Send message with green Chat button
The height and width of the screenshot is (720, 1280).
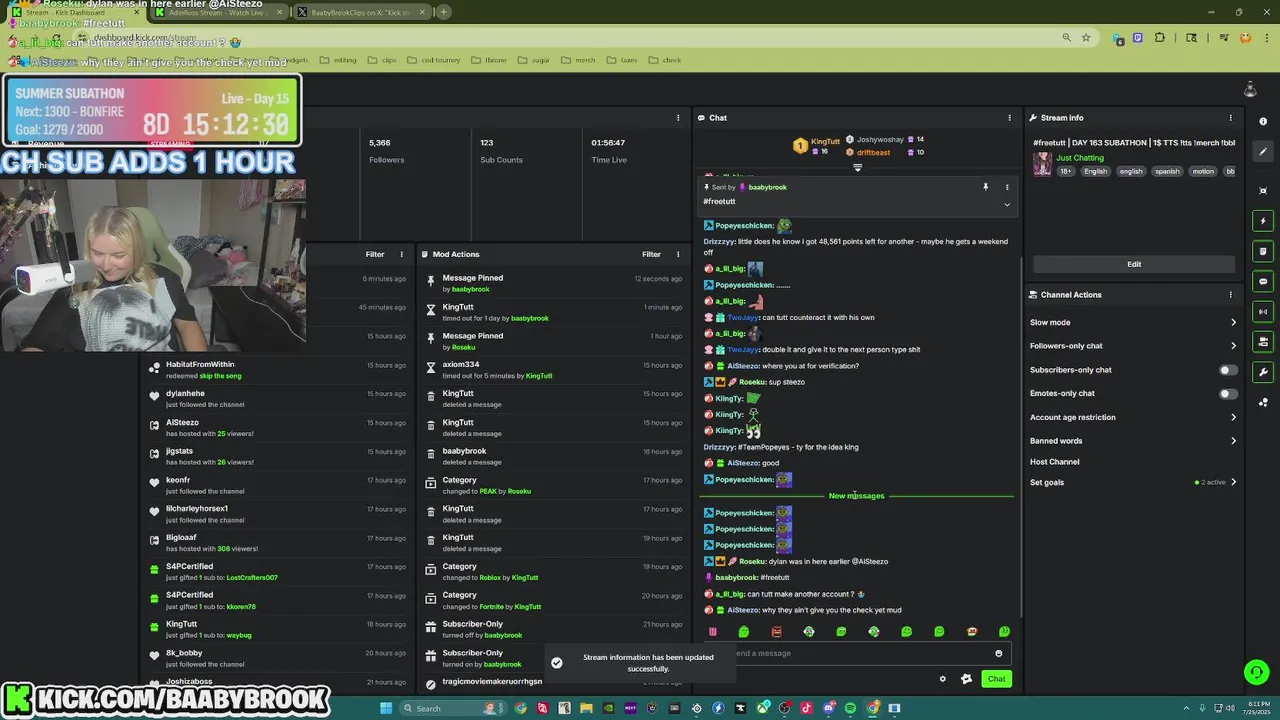tap(996, 679)
